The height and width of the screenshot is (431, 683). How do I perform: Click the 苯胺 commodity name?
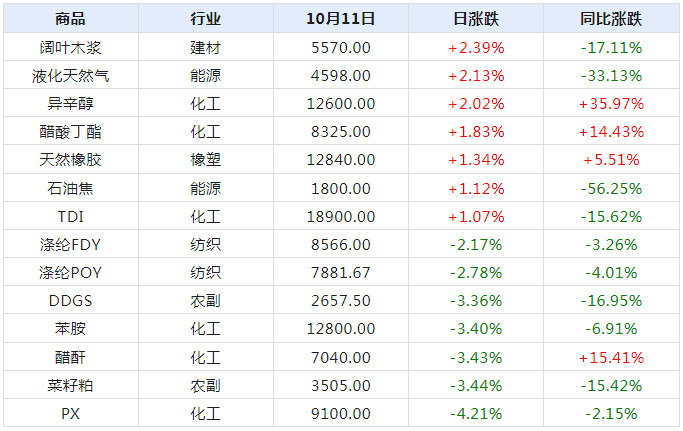(70, 328)
